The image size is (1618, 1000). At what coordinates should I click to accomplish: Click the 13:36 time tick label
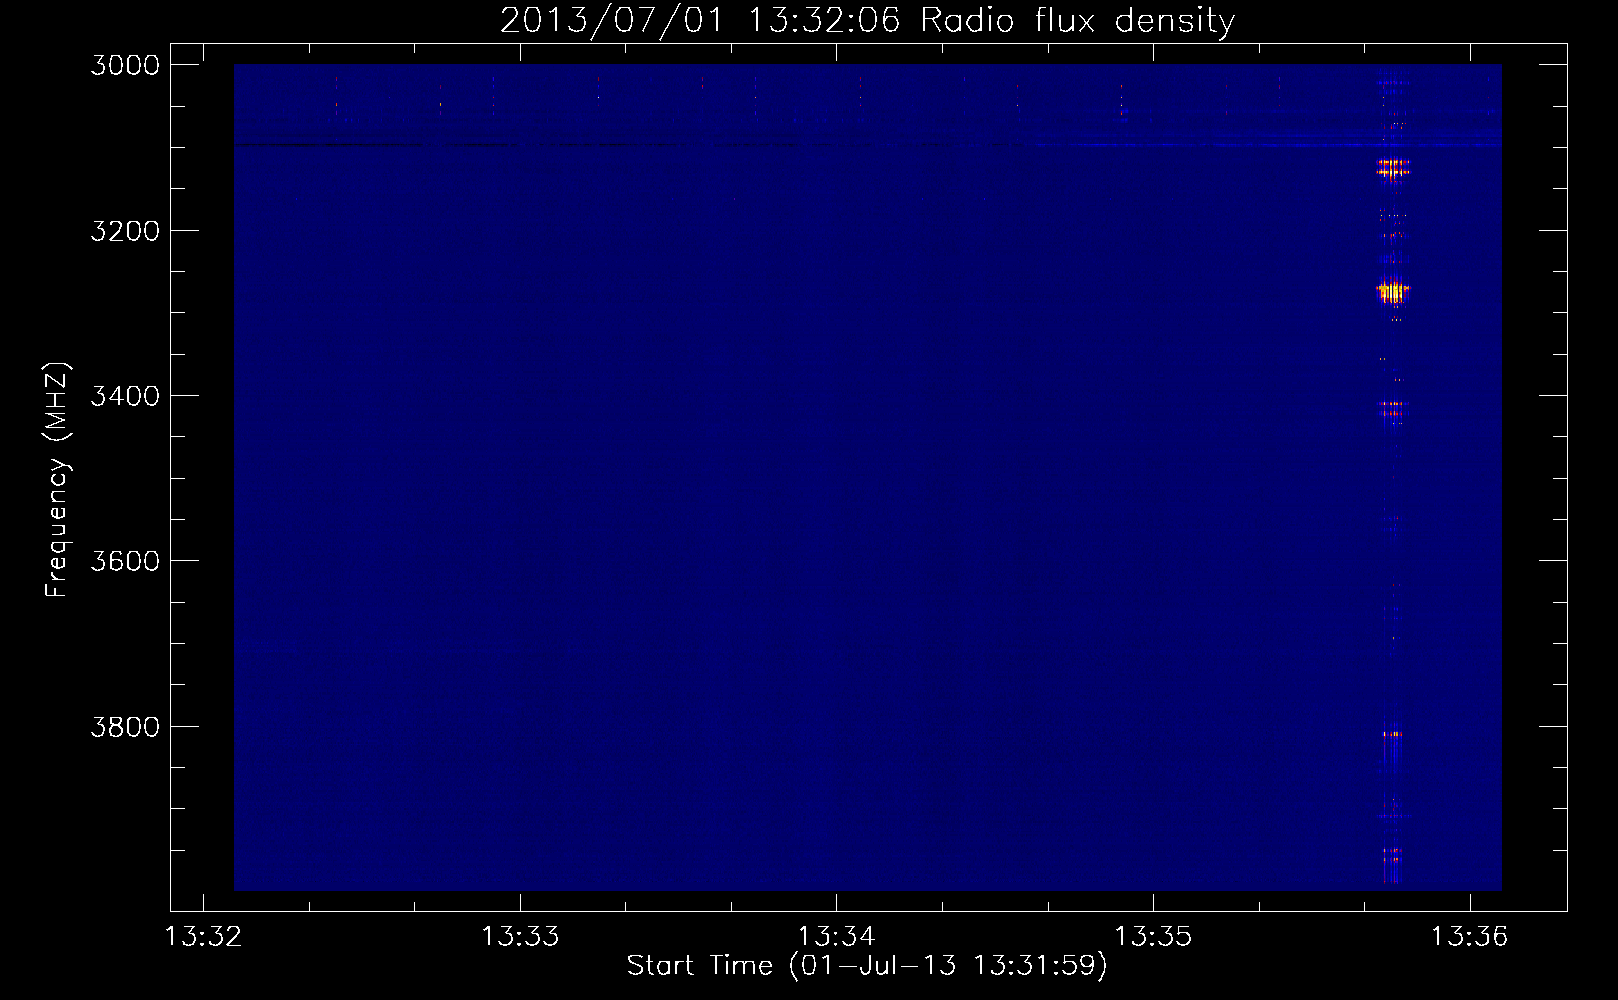coord(1469,937)
